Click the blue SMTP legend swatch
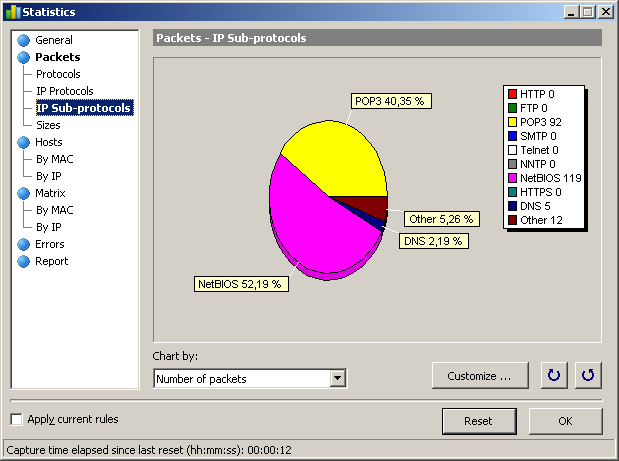Viewport: 619px width, 461px height. click(512, 136)
